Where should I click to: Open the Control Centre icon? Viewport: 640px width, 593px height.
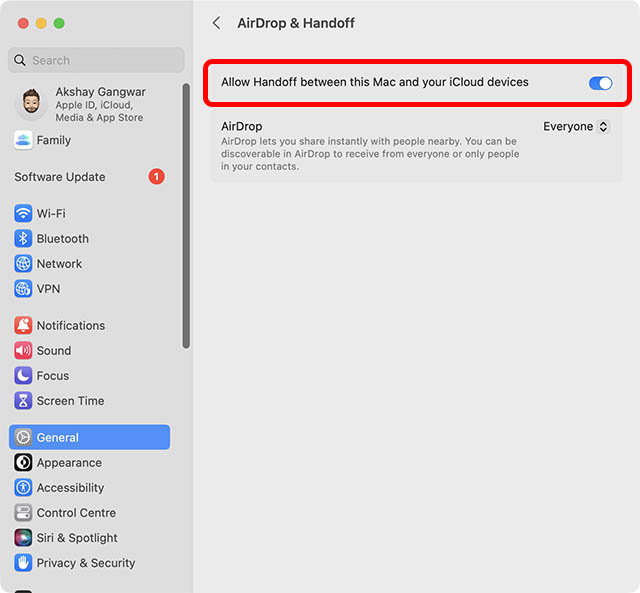click(x=23, y=513)
